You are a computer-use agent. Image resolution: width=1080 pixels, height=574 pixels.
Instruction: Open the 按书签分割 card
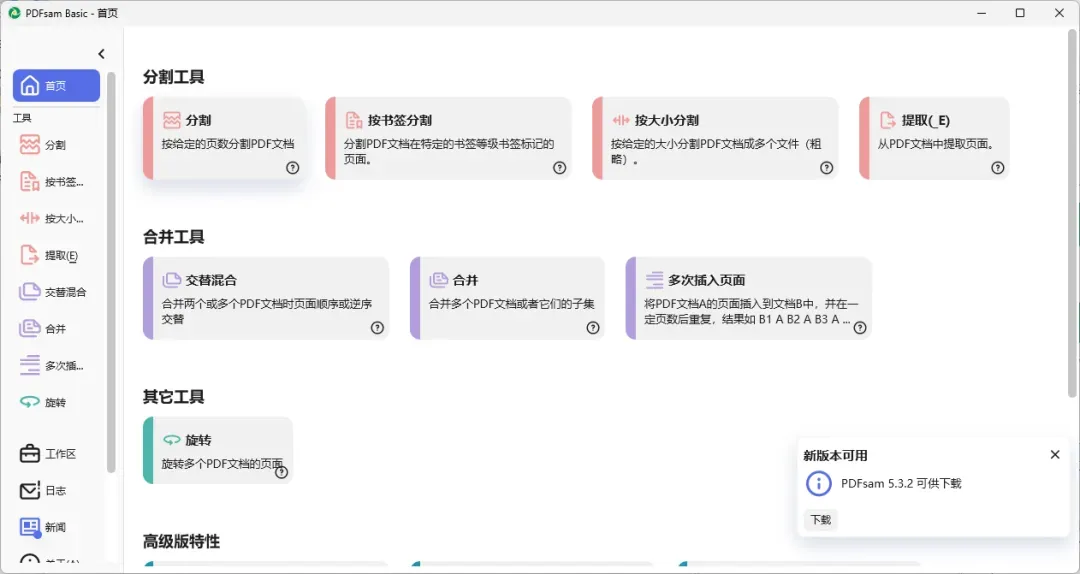[x=448, y=139]
